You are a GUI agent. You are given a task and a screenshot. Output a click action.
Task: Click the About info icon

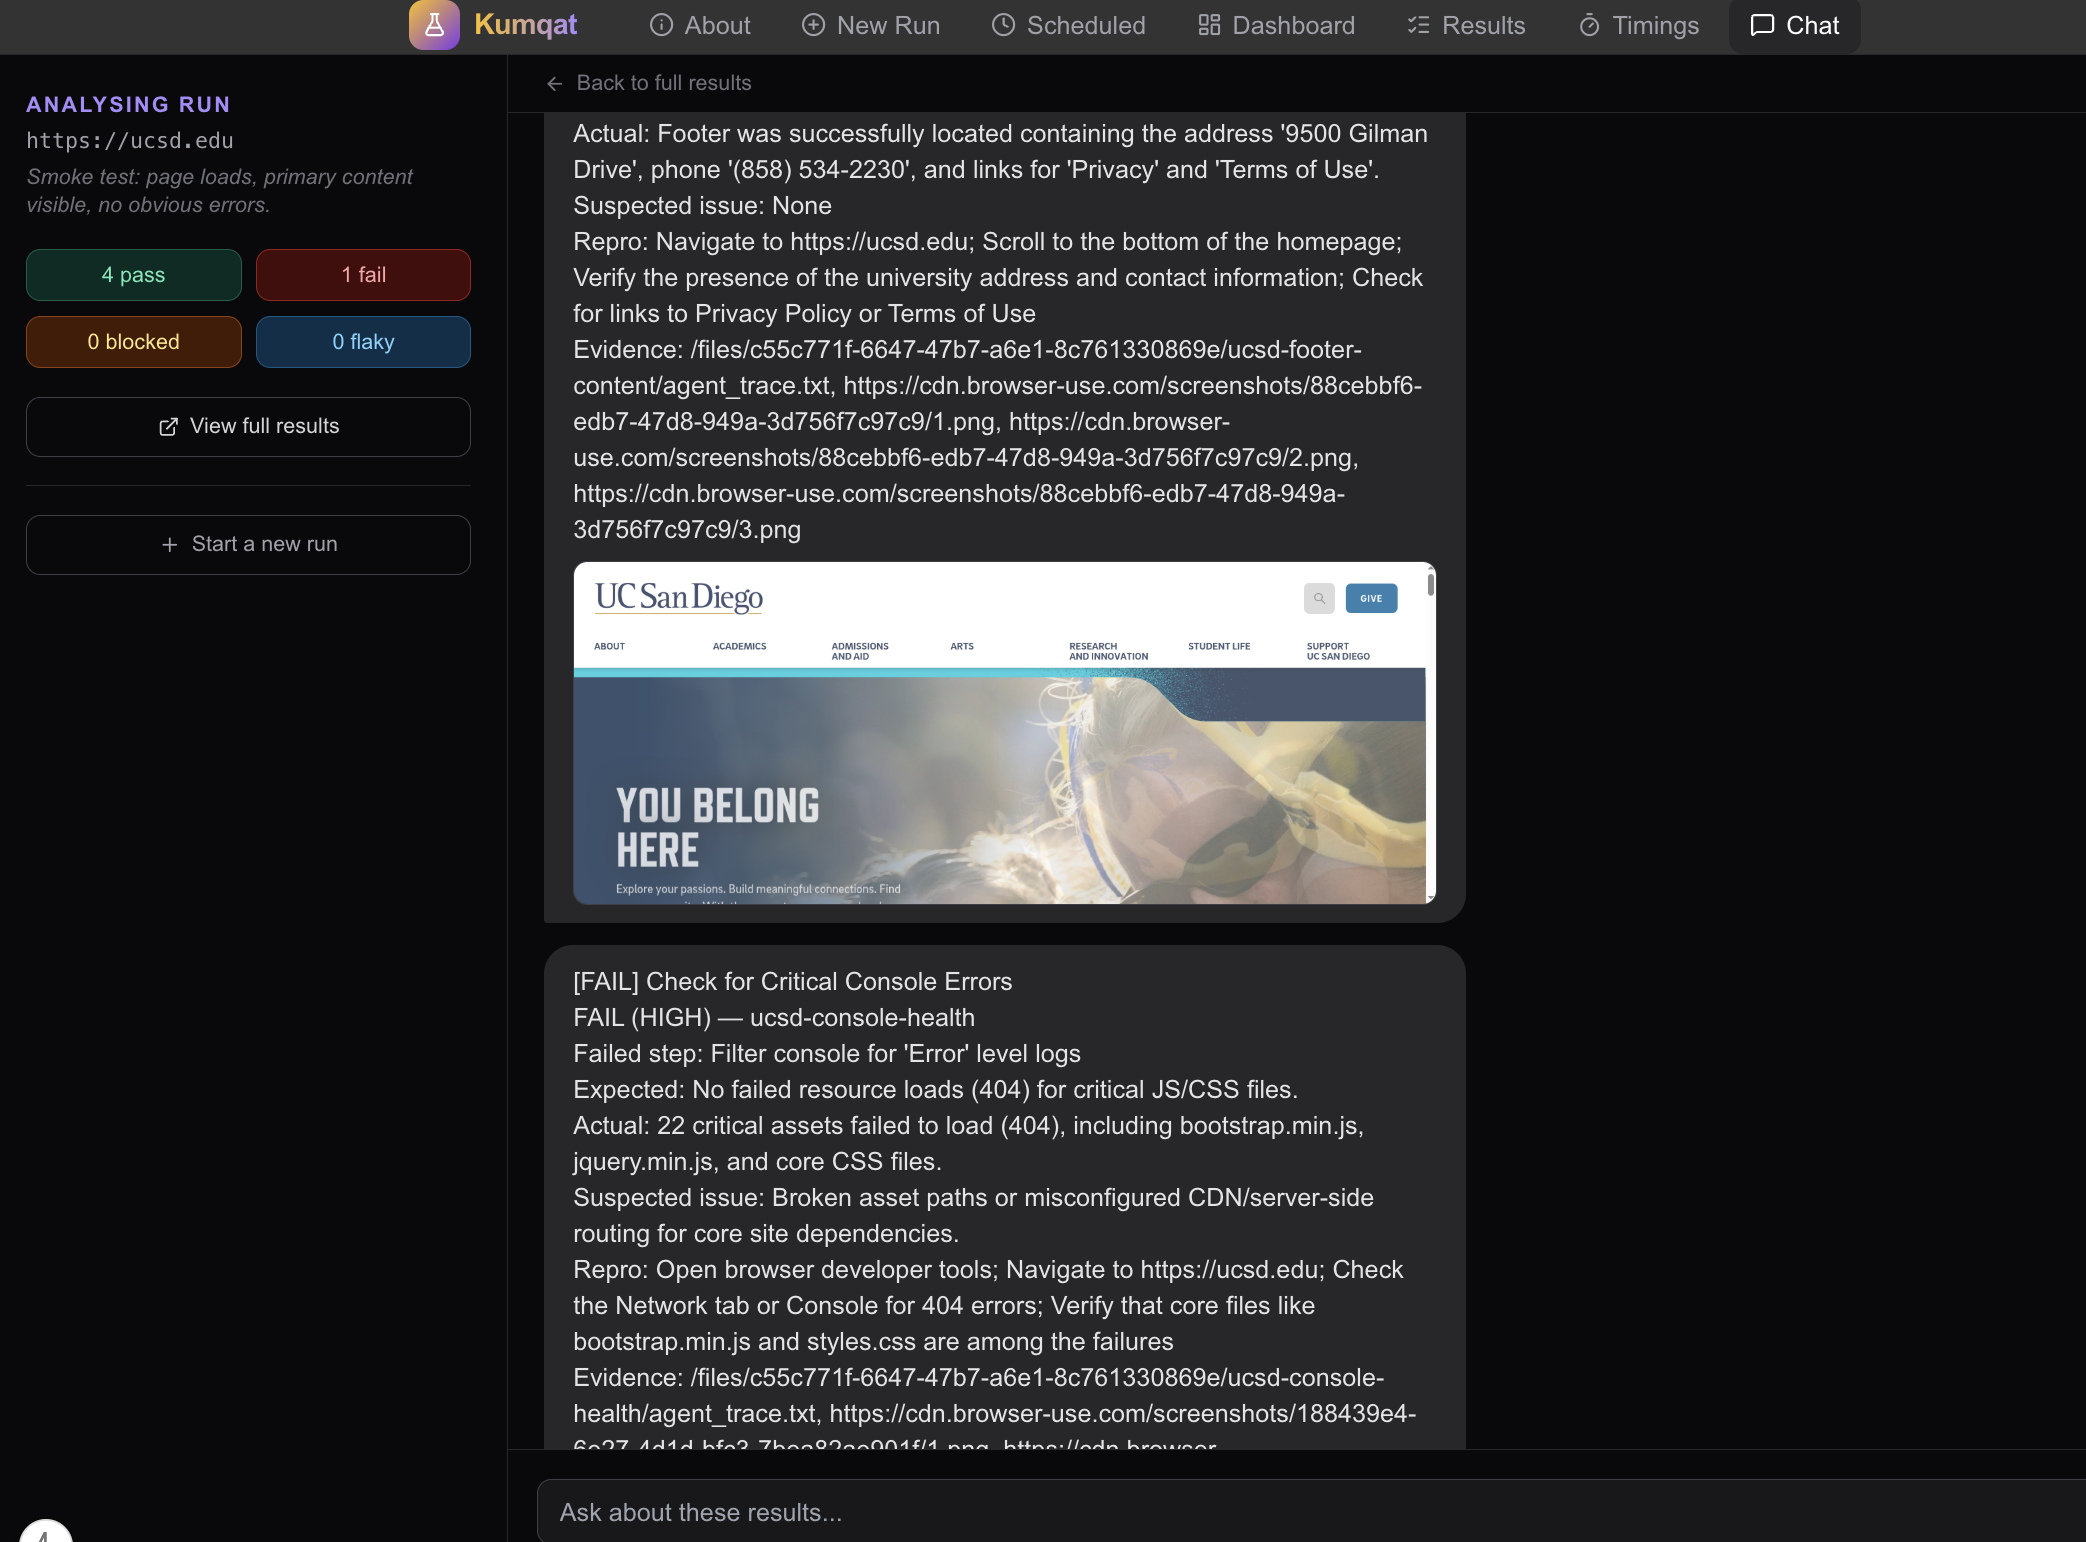[x=661, y=25]
